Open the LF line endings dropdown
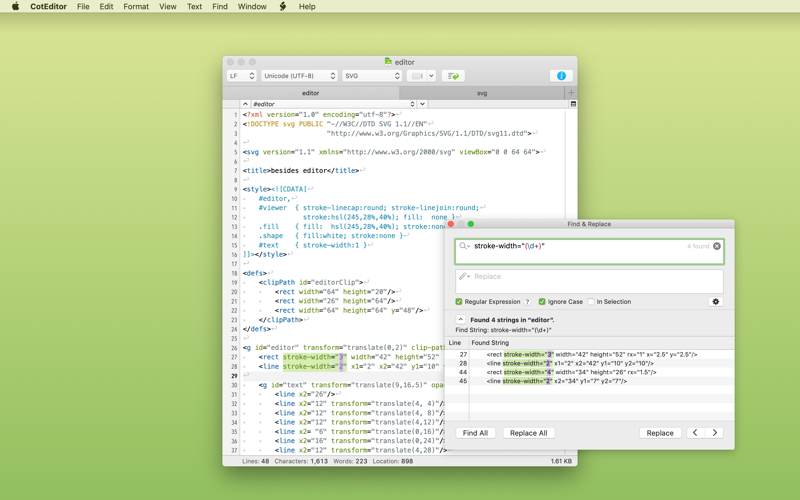 tap(241, 76)
